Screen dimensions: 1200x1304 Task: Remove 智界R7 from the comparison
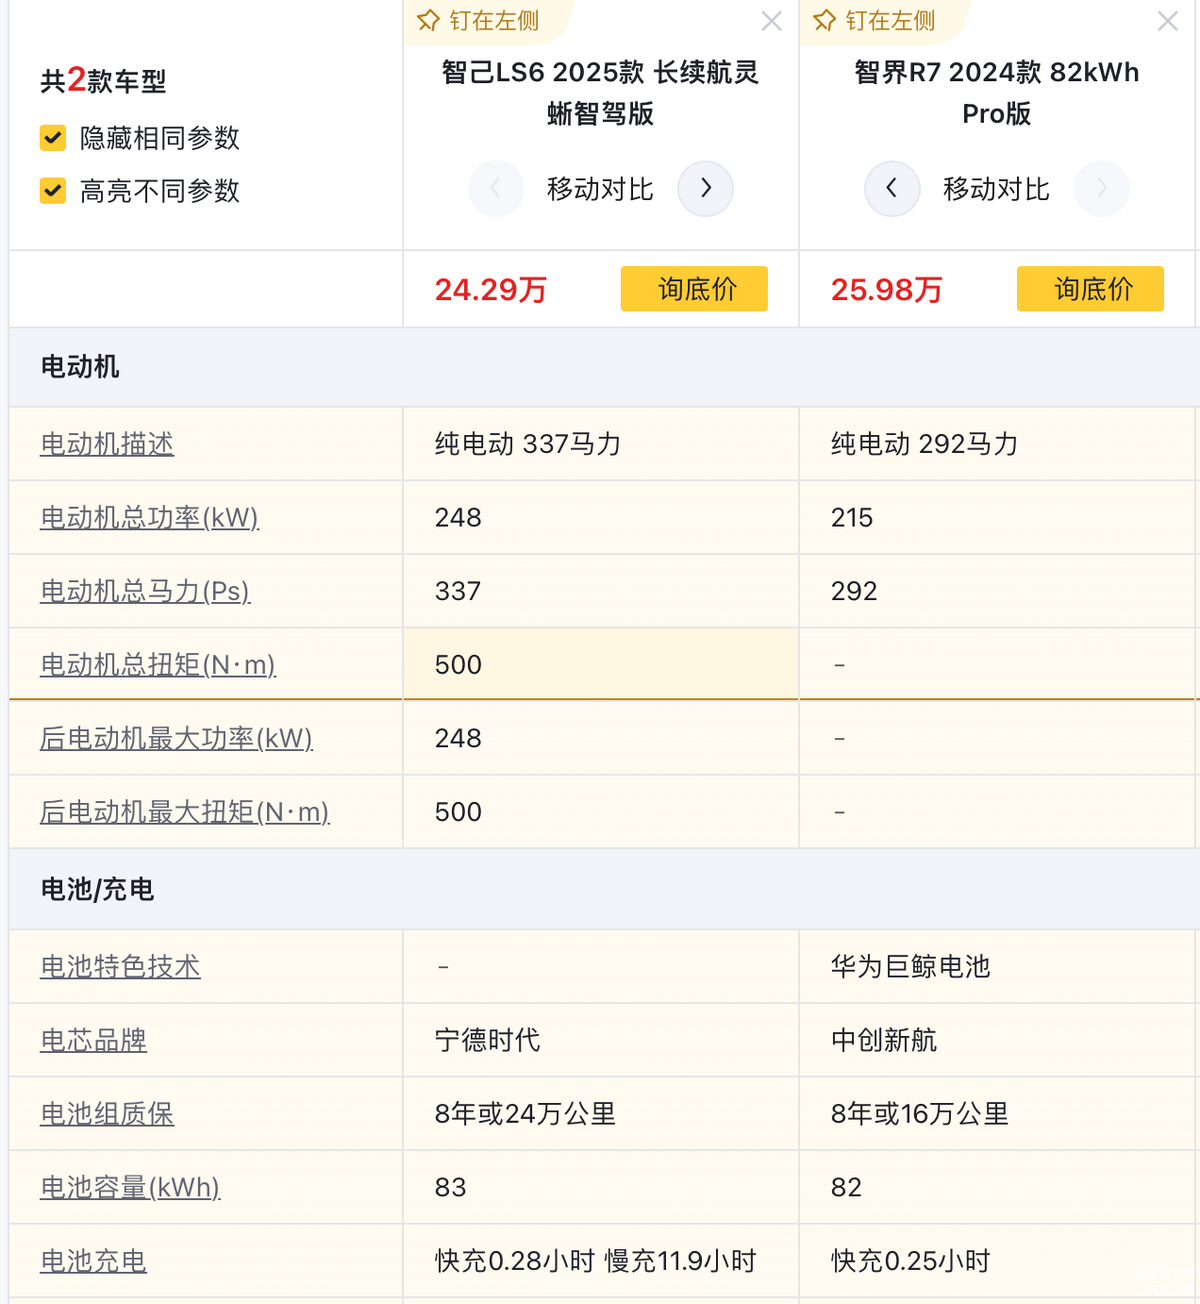coord(1167,21)
